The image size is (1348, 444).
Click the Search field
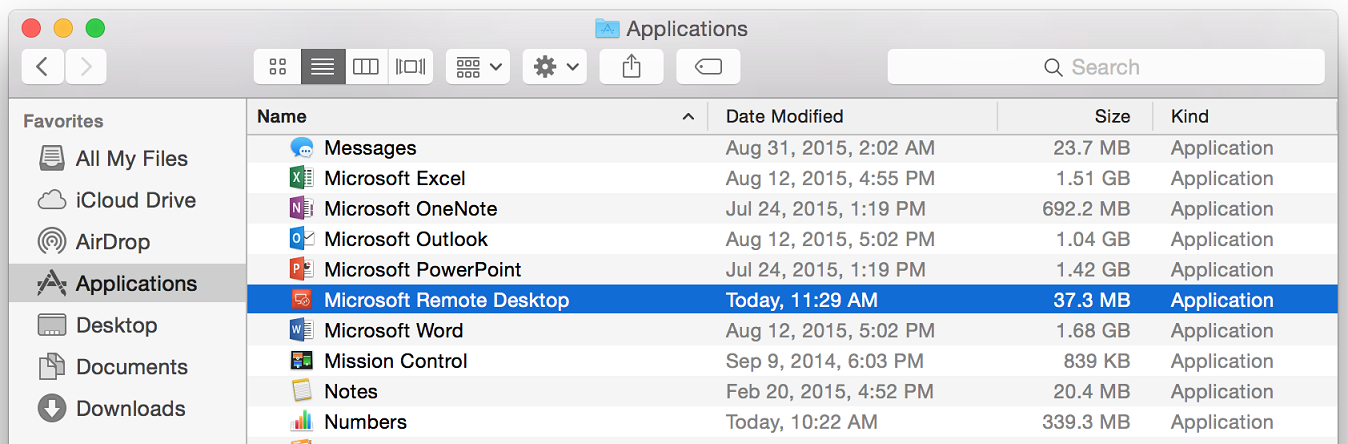[1106, 67]
